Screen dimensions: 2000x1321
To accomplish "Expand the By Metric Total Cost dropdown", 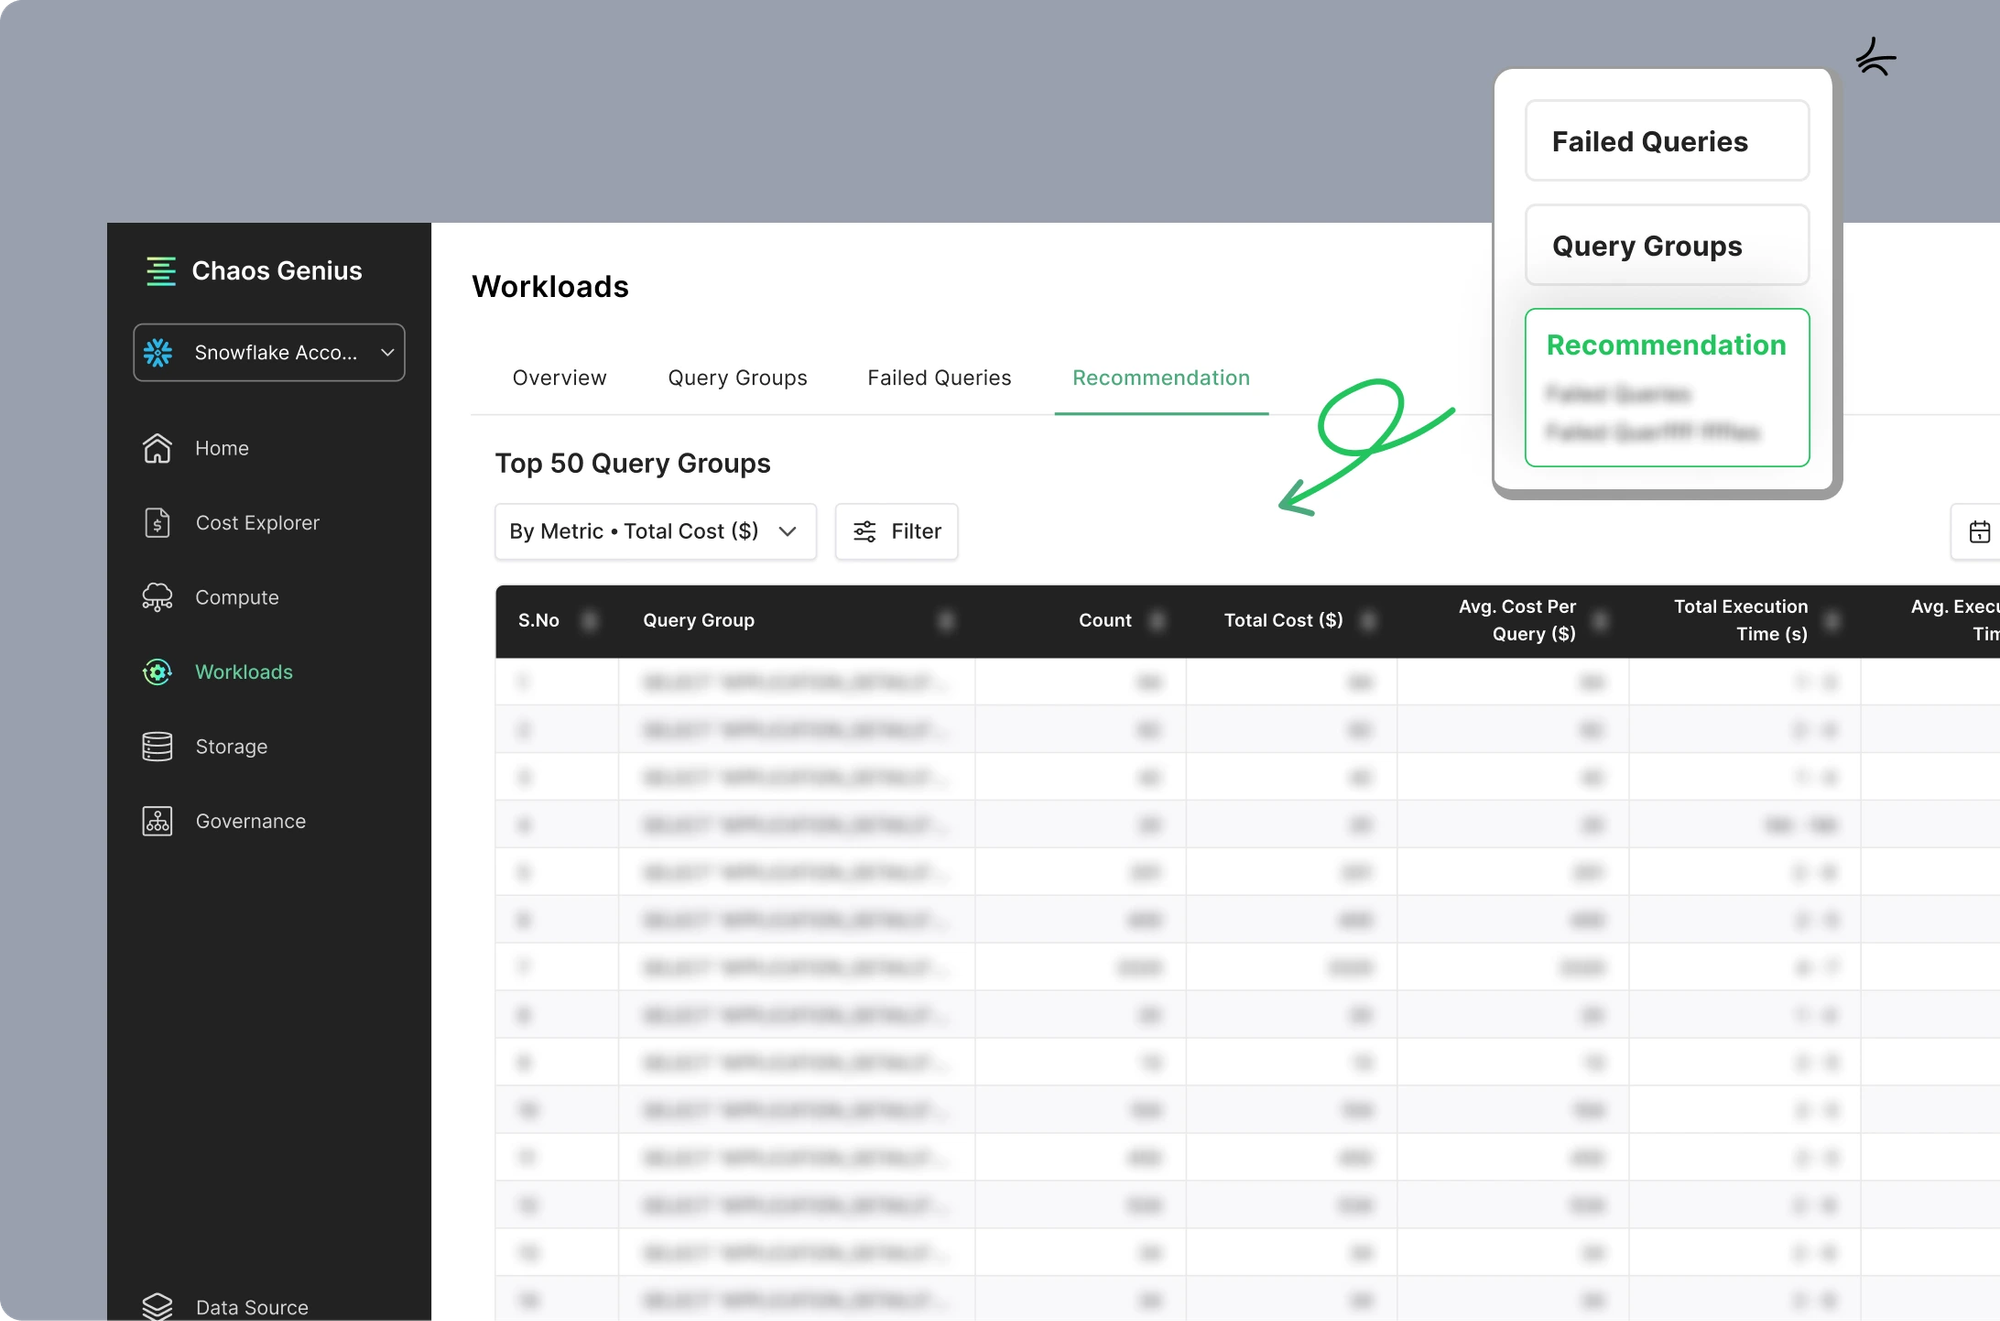I will (655, 531).
